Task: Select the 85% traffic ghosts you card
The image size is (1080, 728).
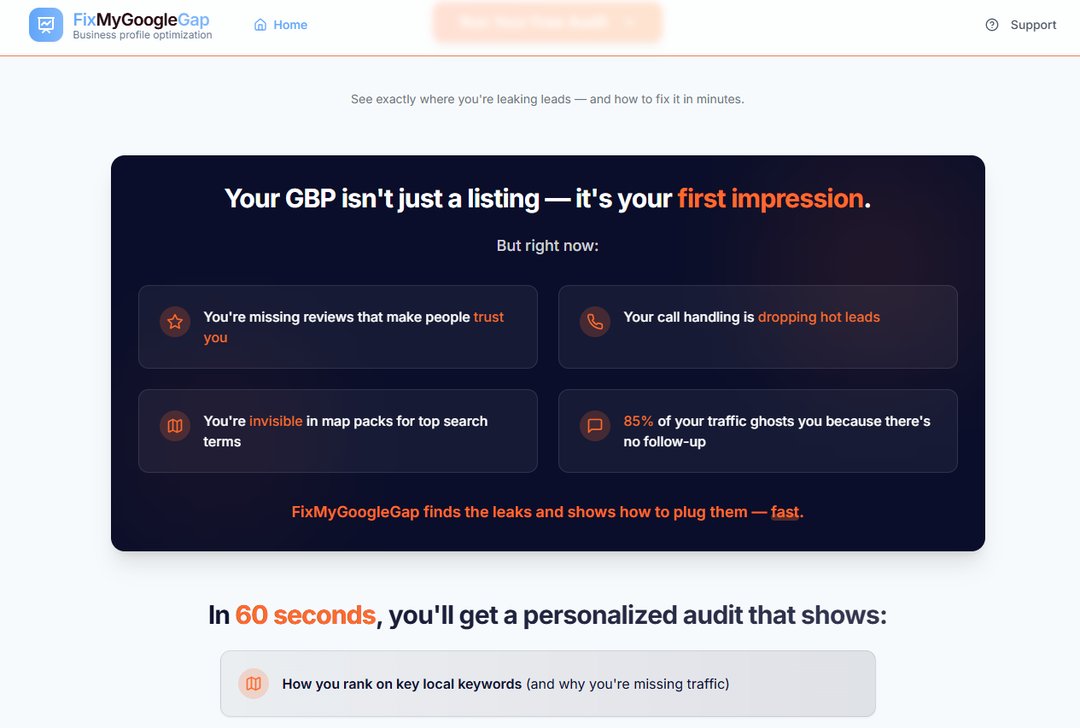Action: 757,431
